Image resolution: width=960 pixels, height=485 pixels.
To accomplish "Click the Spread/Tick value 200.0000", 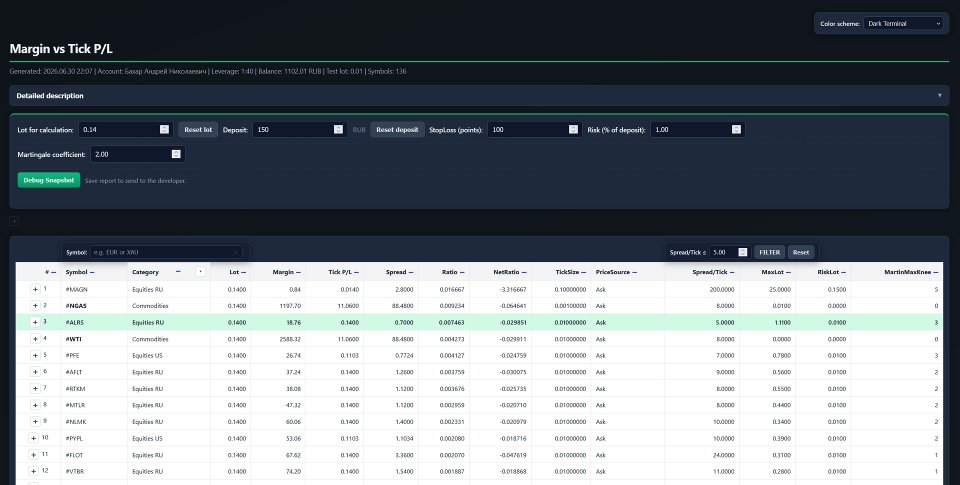I will (722, 289).
